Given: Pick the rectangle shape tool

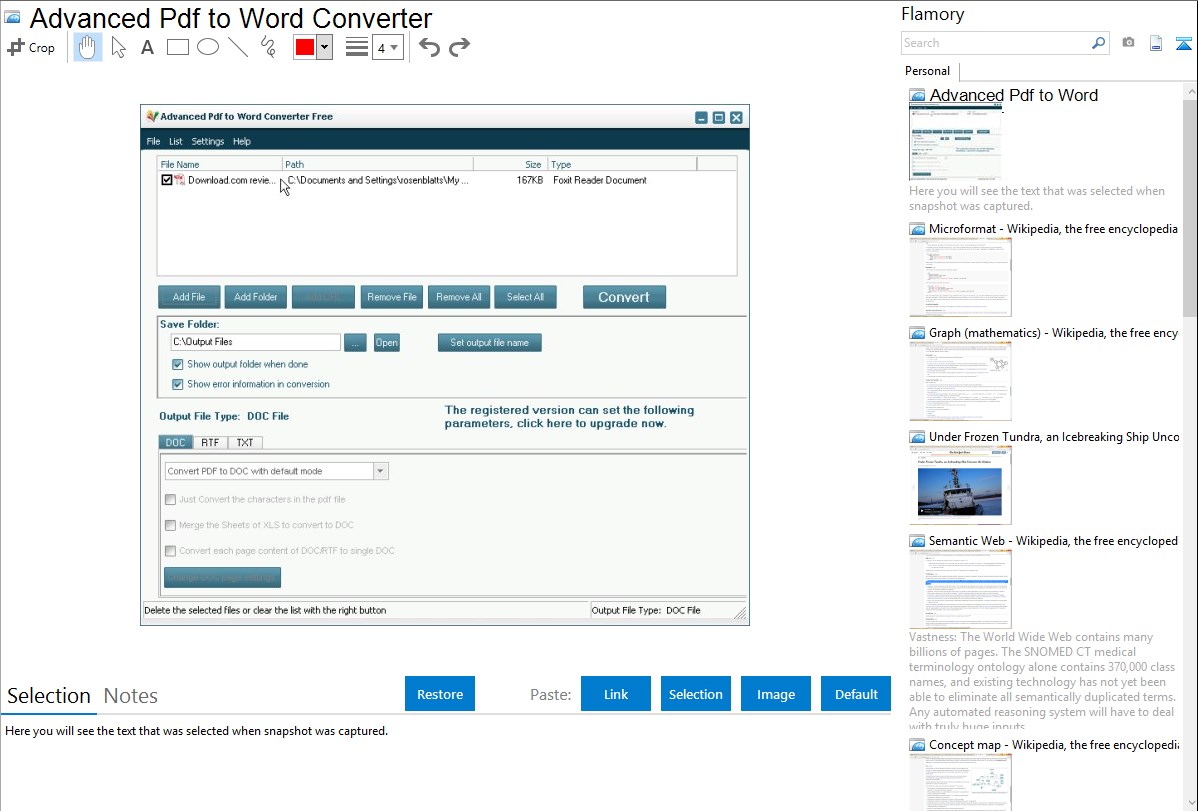Looking at the screenshot, I should [177, 47].
